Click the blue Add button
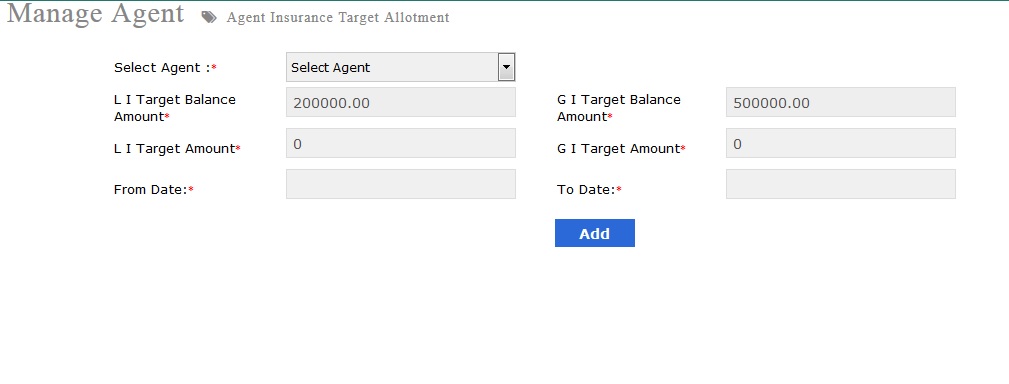Screen dimensions: 1009x384 595,233
